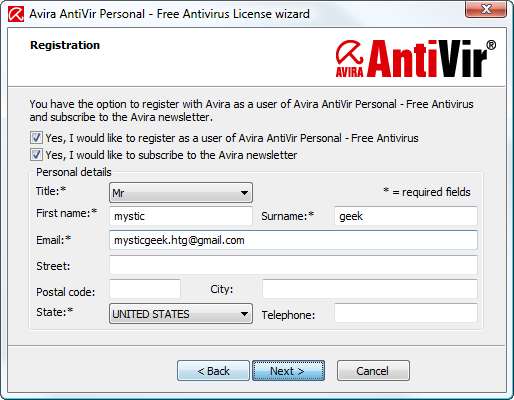The height and width of the screenshot is (400, 514).
Task: Uncheck register as Avira AntiVir user checkbox
Action: tap(36, 138)
